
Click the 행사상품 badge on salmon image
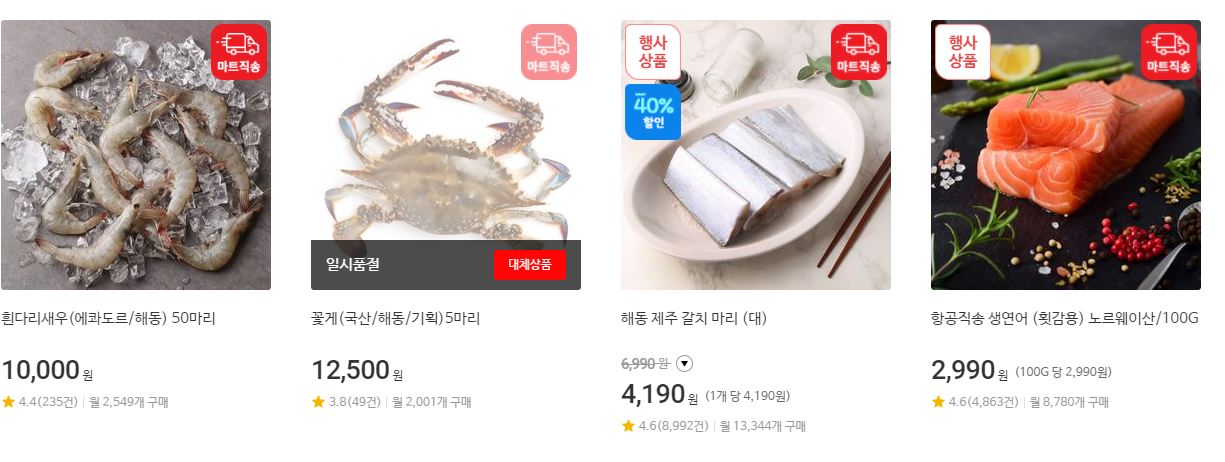962,51
